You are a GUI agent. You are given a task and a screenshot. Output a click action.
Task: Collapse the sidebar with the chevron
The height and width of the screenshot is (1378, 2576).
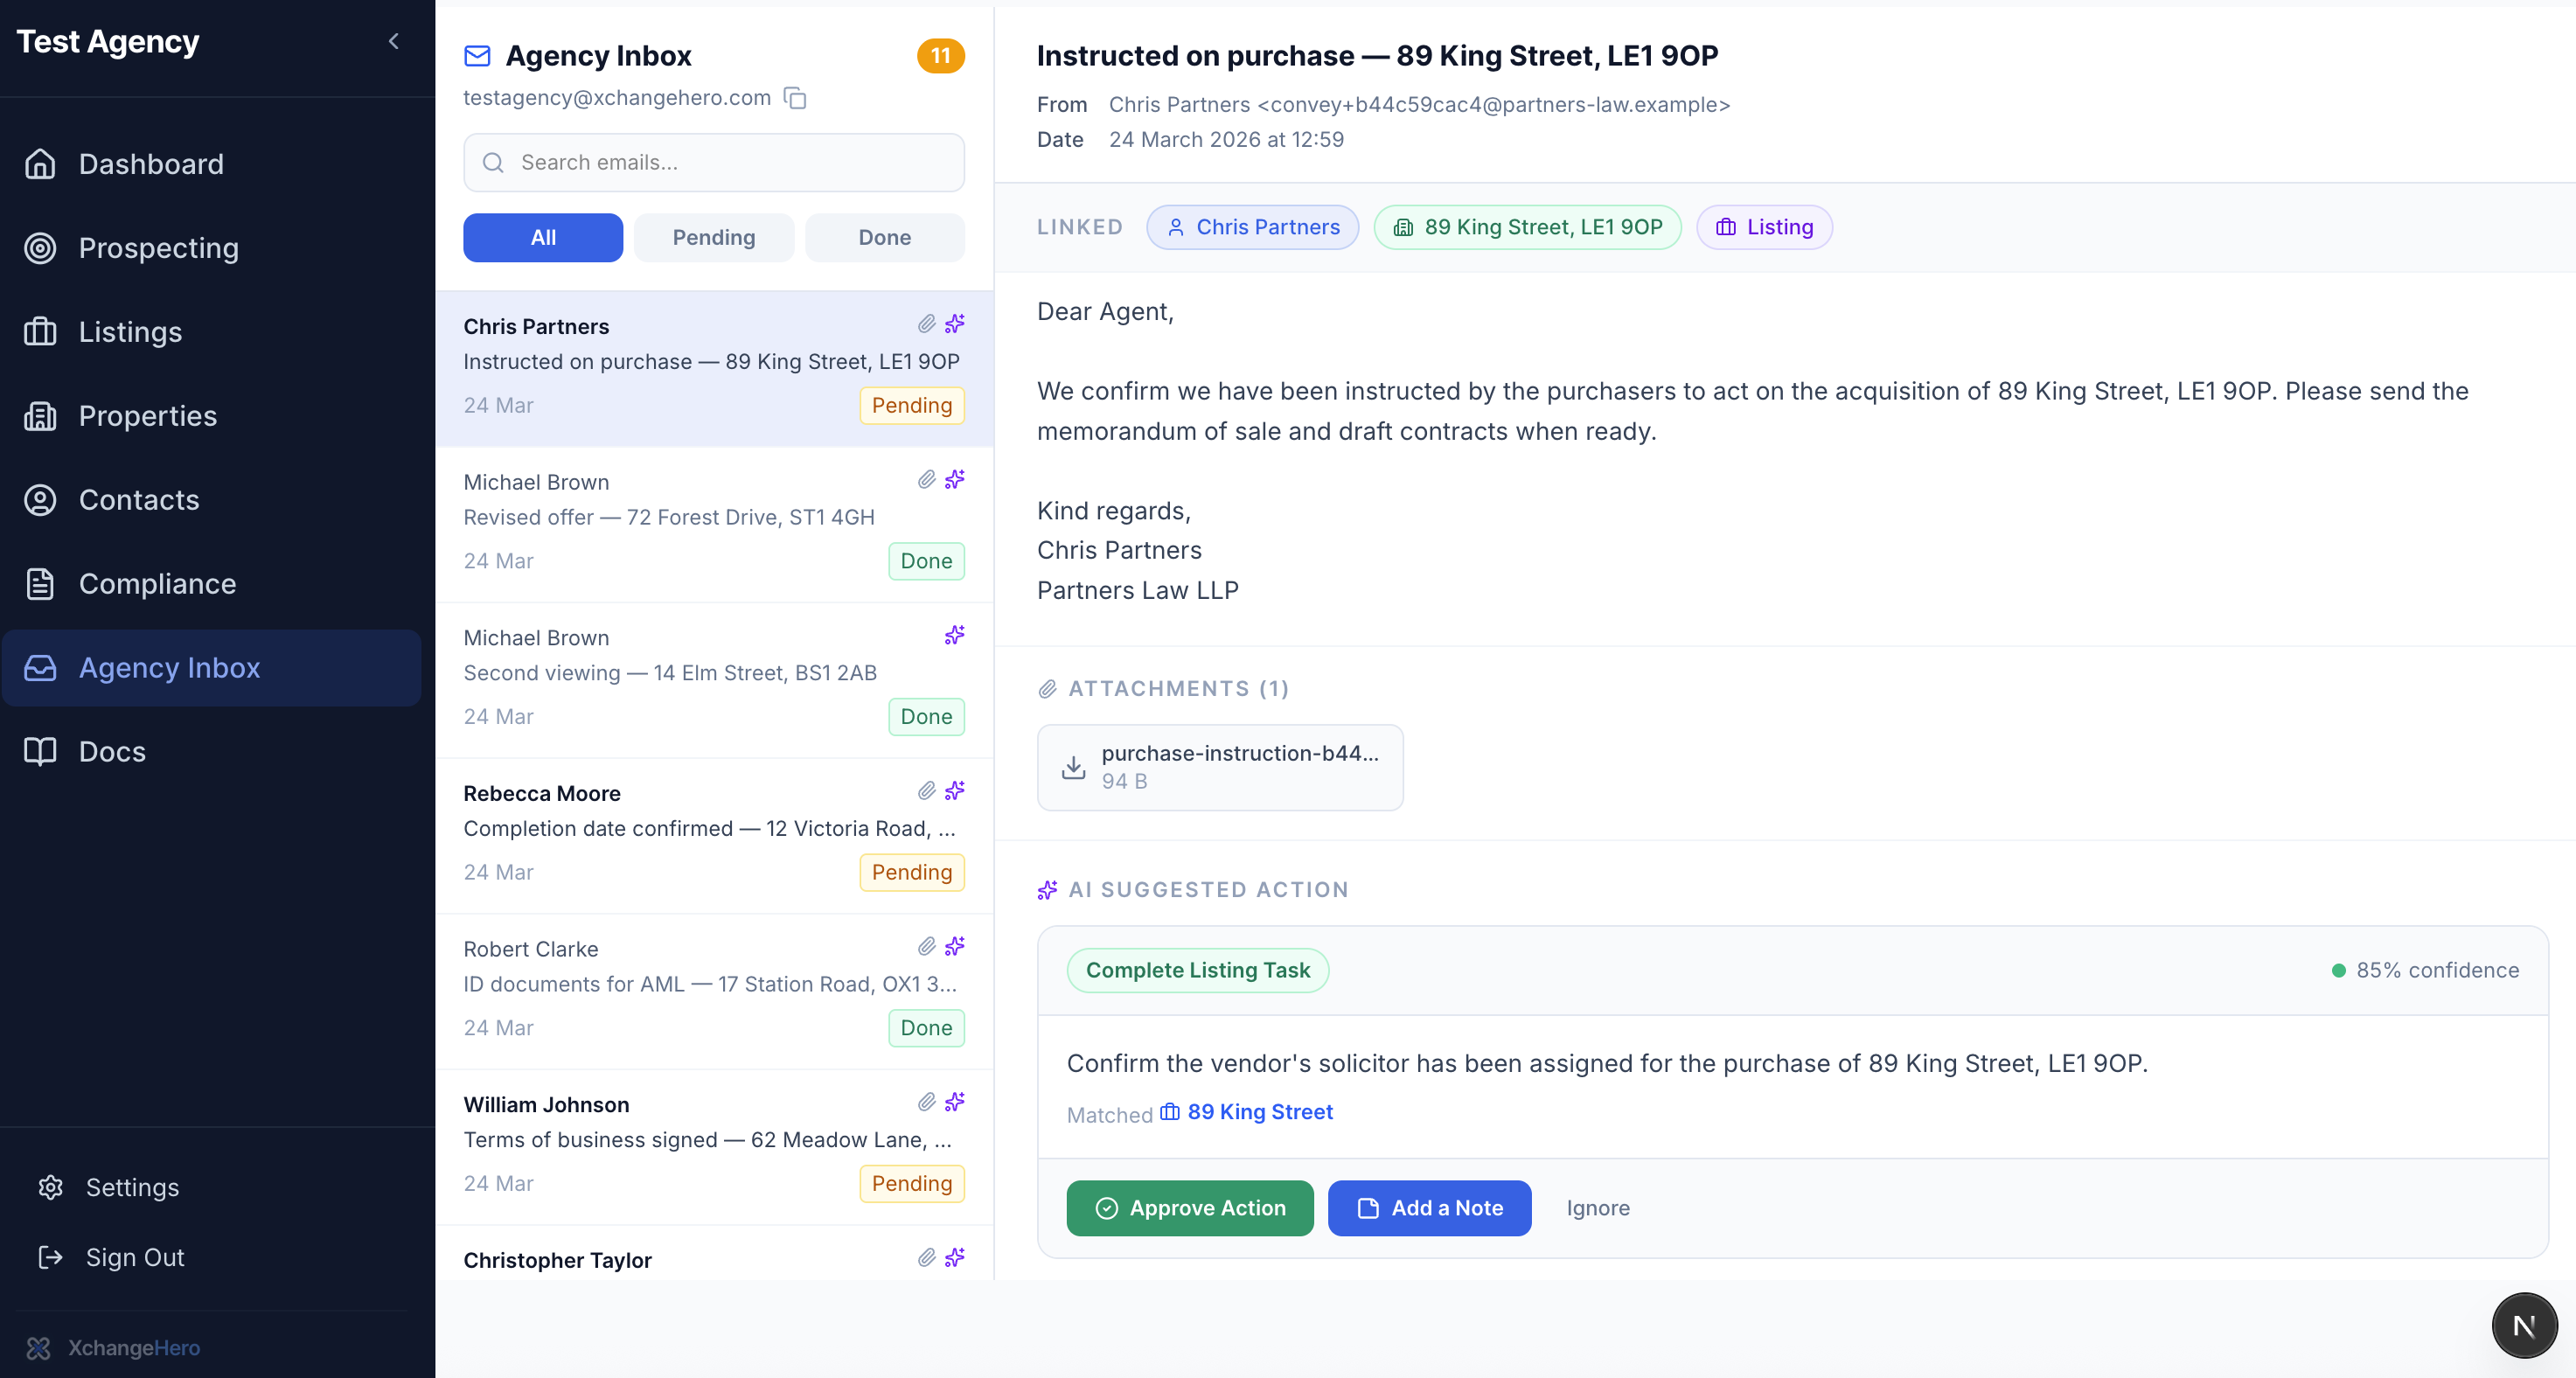(x=393, y=41)
